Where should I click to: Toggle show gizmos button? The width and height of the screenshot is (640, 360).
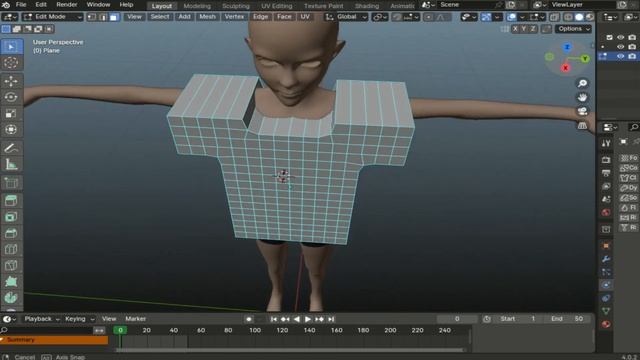pyautogui.click(x=486, y=17)
